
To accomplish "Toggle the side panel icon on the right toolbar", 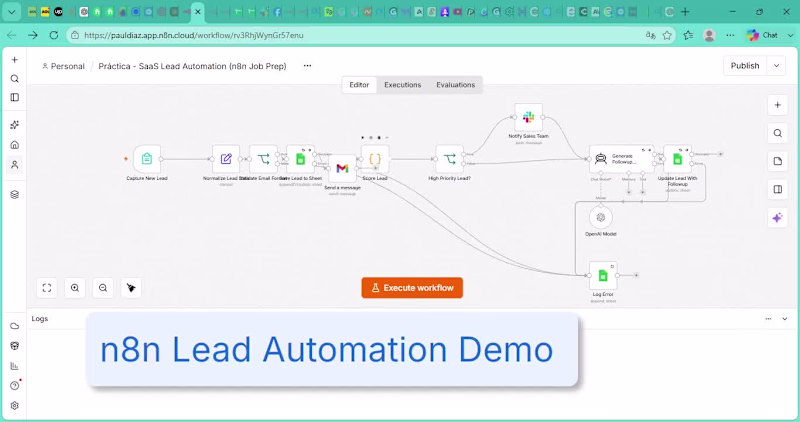I will point(778,189).
